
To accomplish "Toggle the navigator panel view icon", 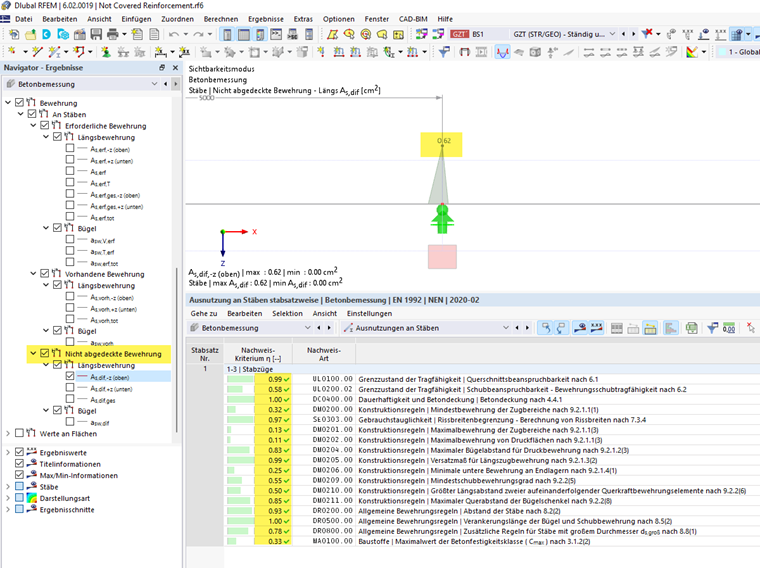I will 227,34.
